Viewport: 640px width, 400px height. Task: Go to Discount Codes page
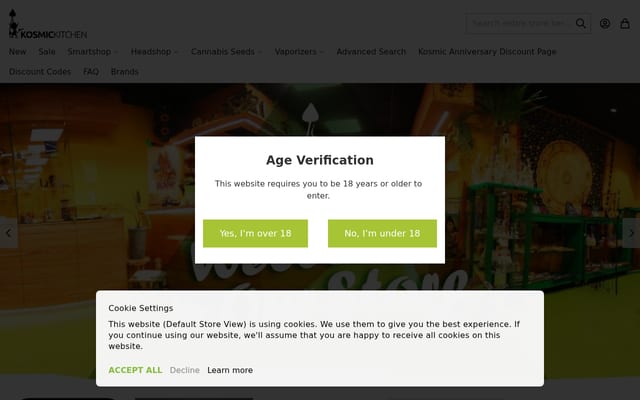(x=40, y=72)
